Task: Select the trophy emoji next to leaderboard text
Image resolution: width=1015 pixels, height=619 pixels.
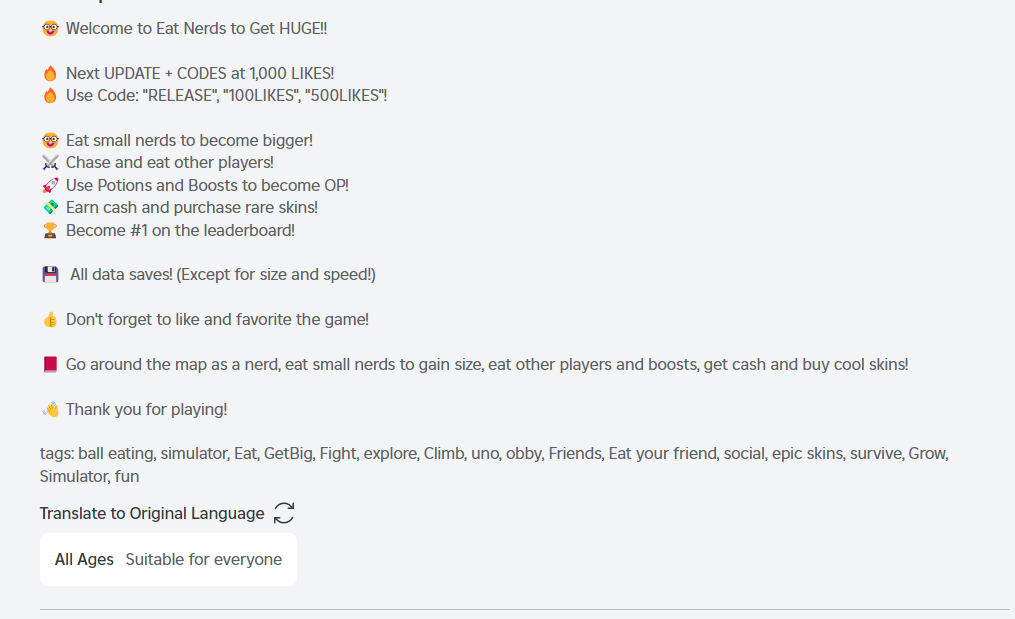Action: coord(49,229)
